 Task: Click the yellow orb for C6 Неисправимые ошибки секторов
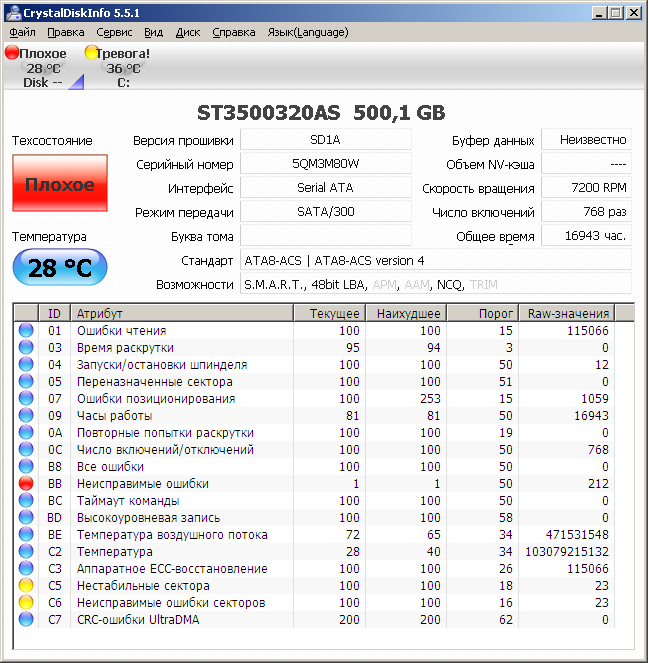[26, 602]
